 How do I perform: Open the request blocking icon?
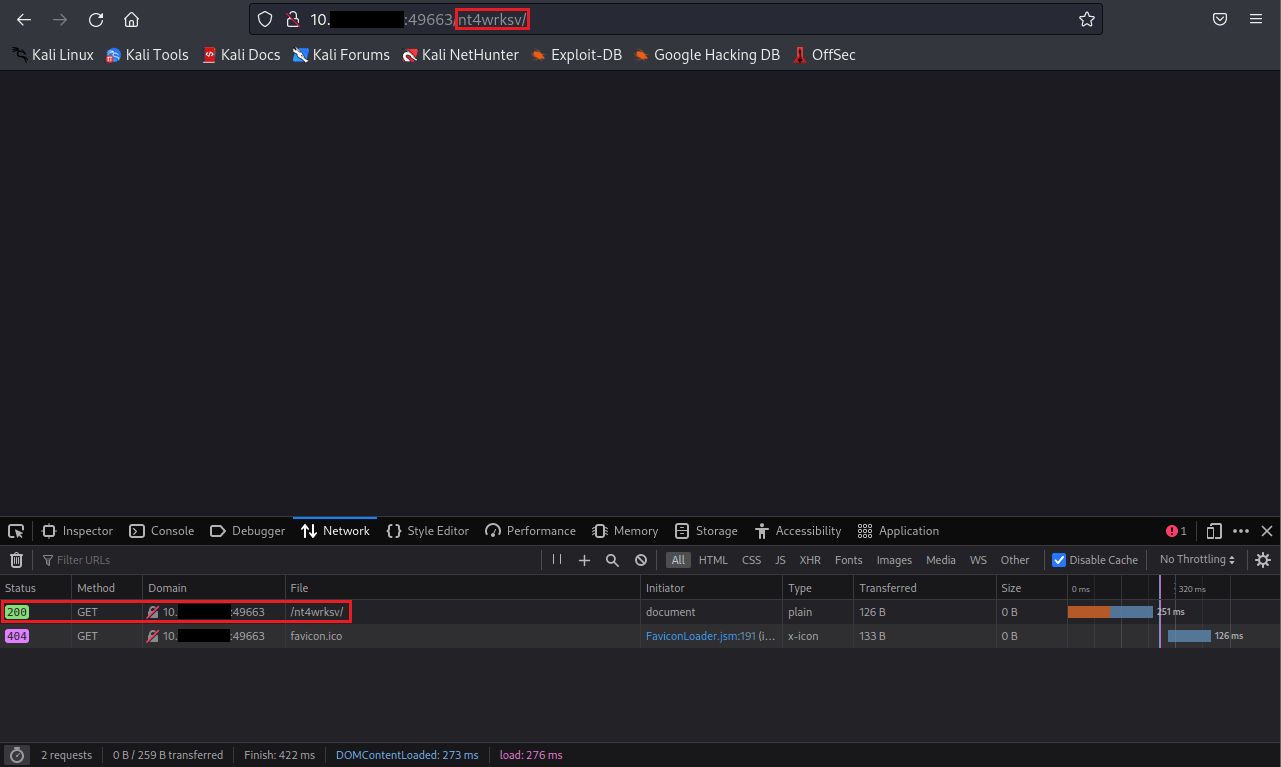tap(641, 560)
